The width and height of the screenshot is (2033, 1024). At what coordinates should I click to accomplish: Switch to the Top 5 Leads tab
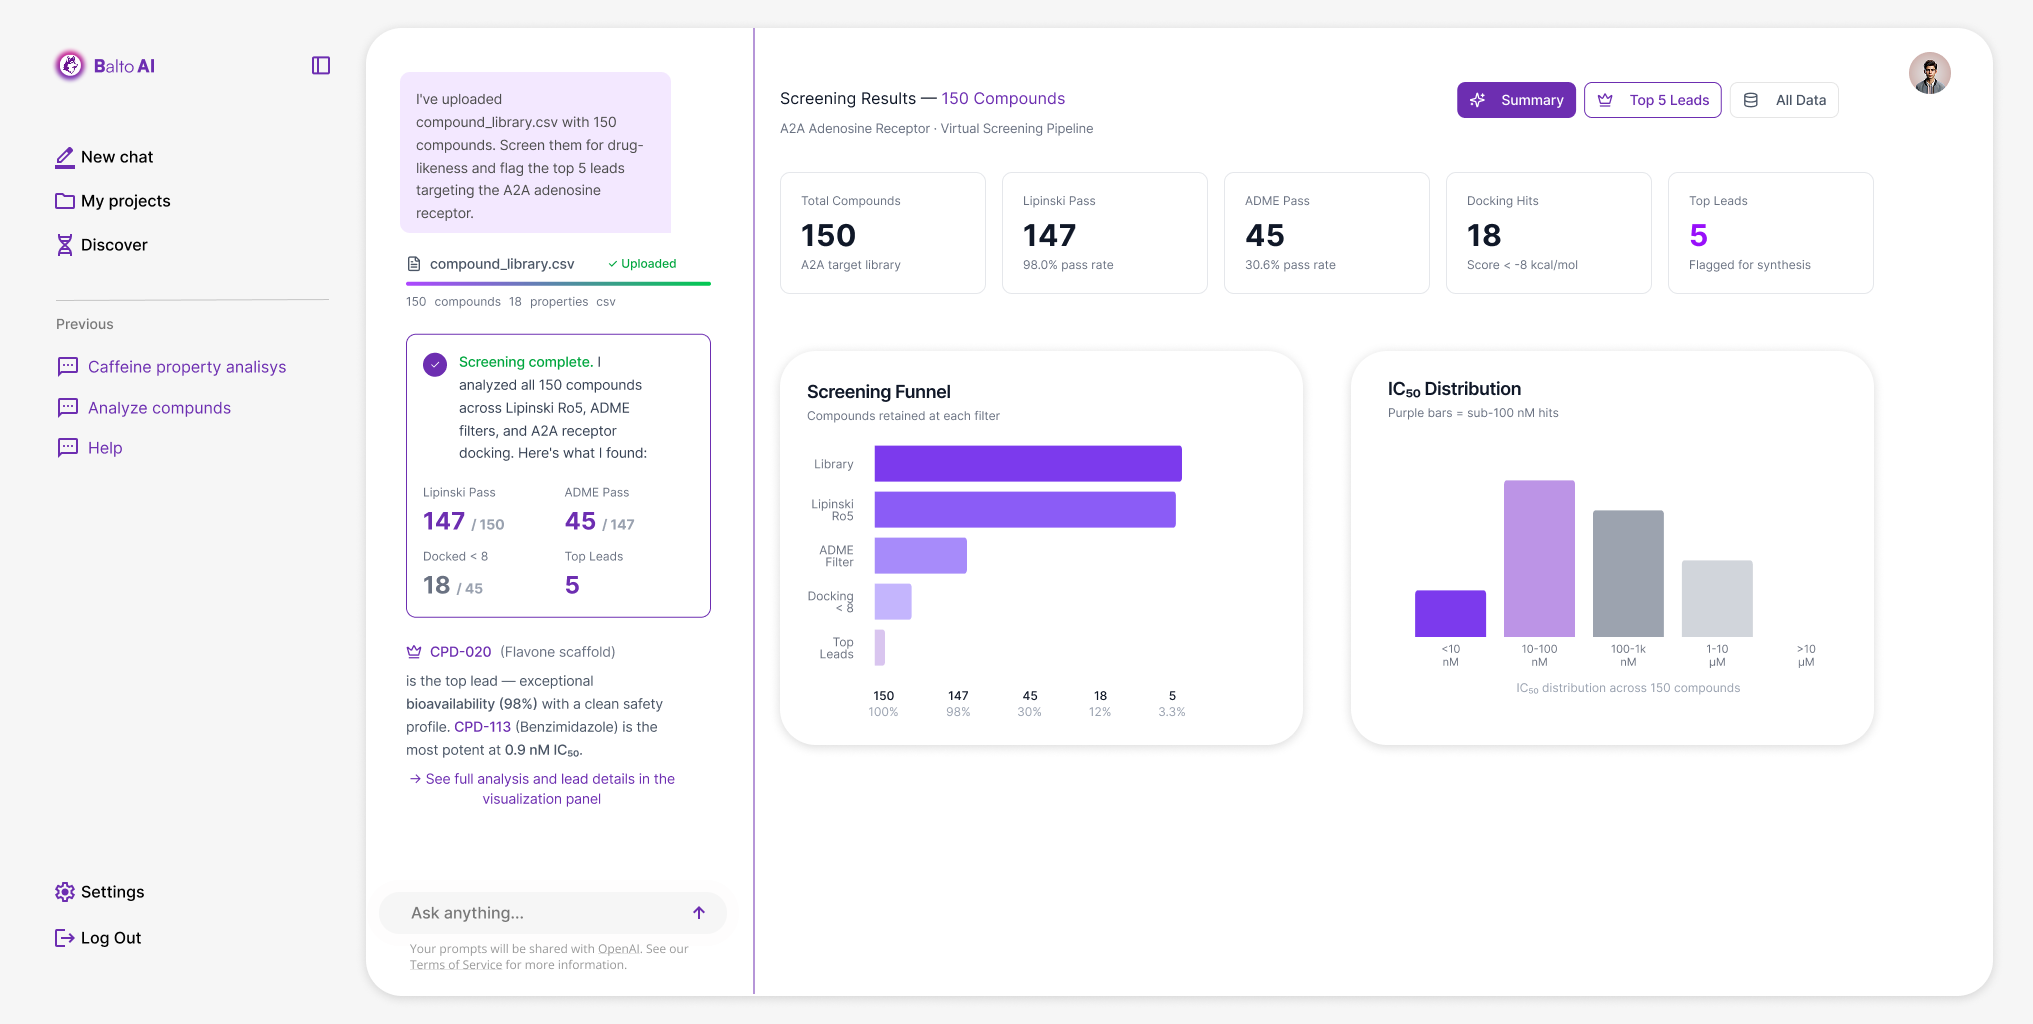tap(1652, 100)
